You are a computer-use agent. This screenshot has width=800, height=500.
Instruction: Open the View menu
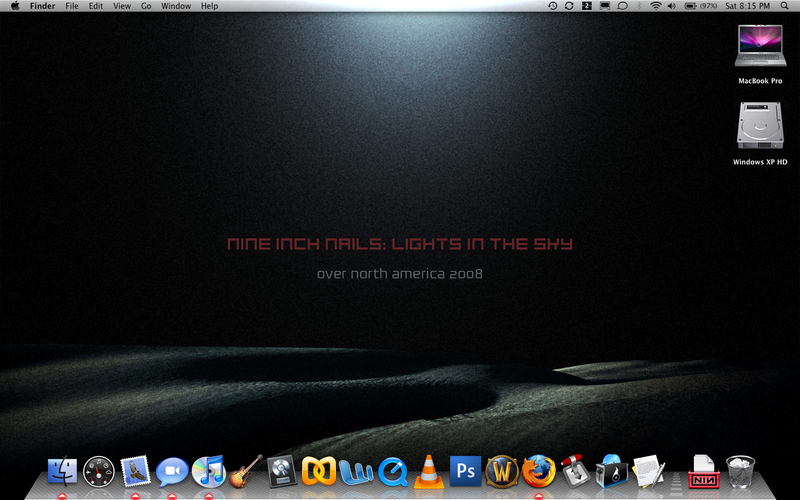(122, 6)
